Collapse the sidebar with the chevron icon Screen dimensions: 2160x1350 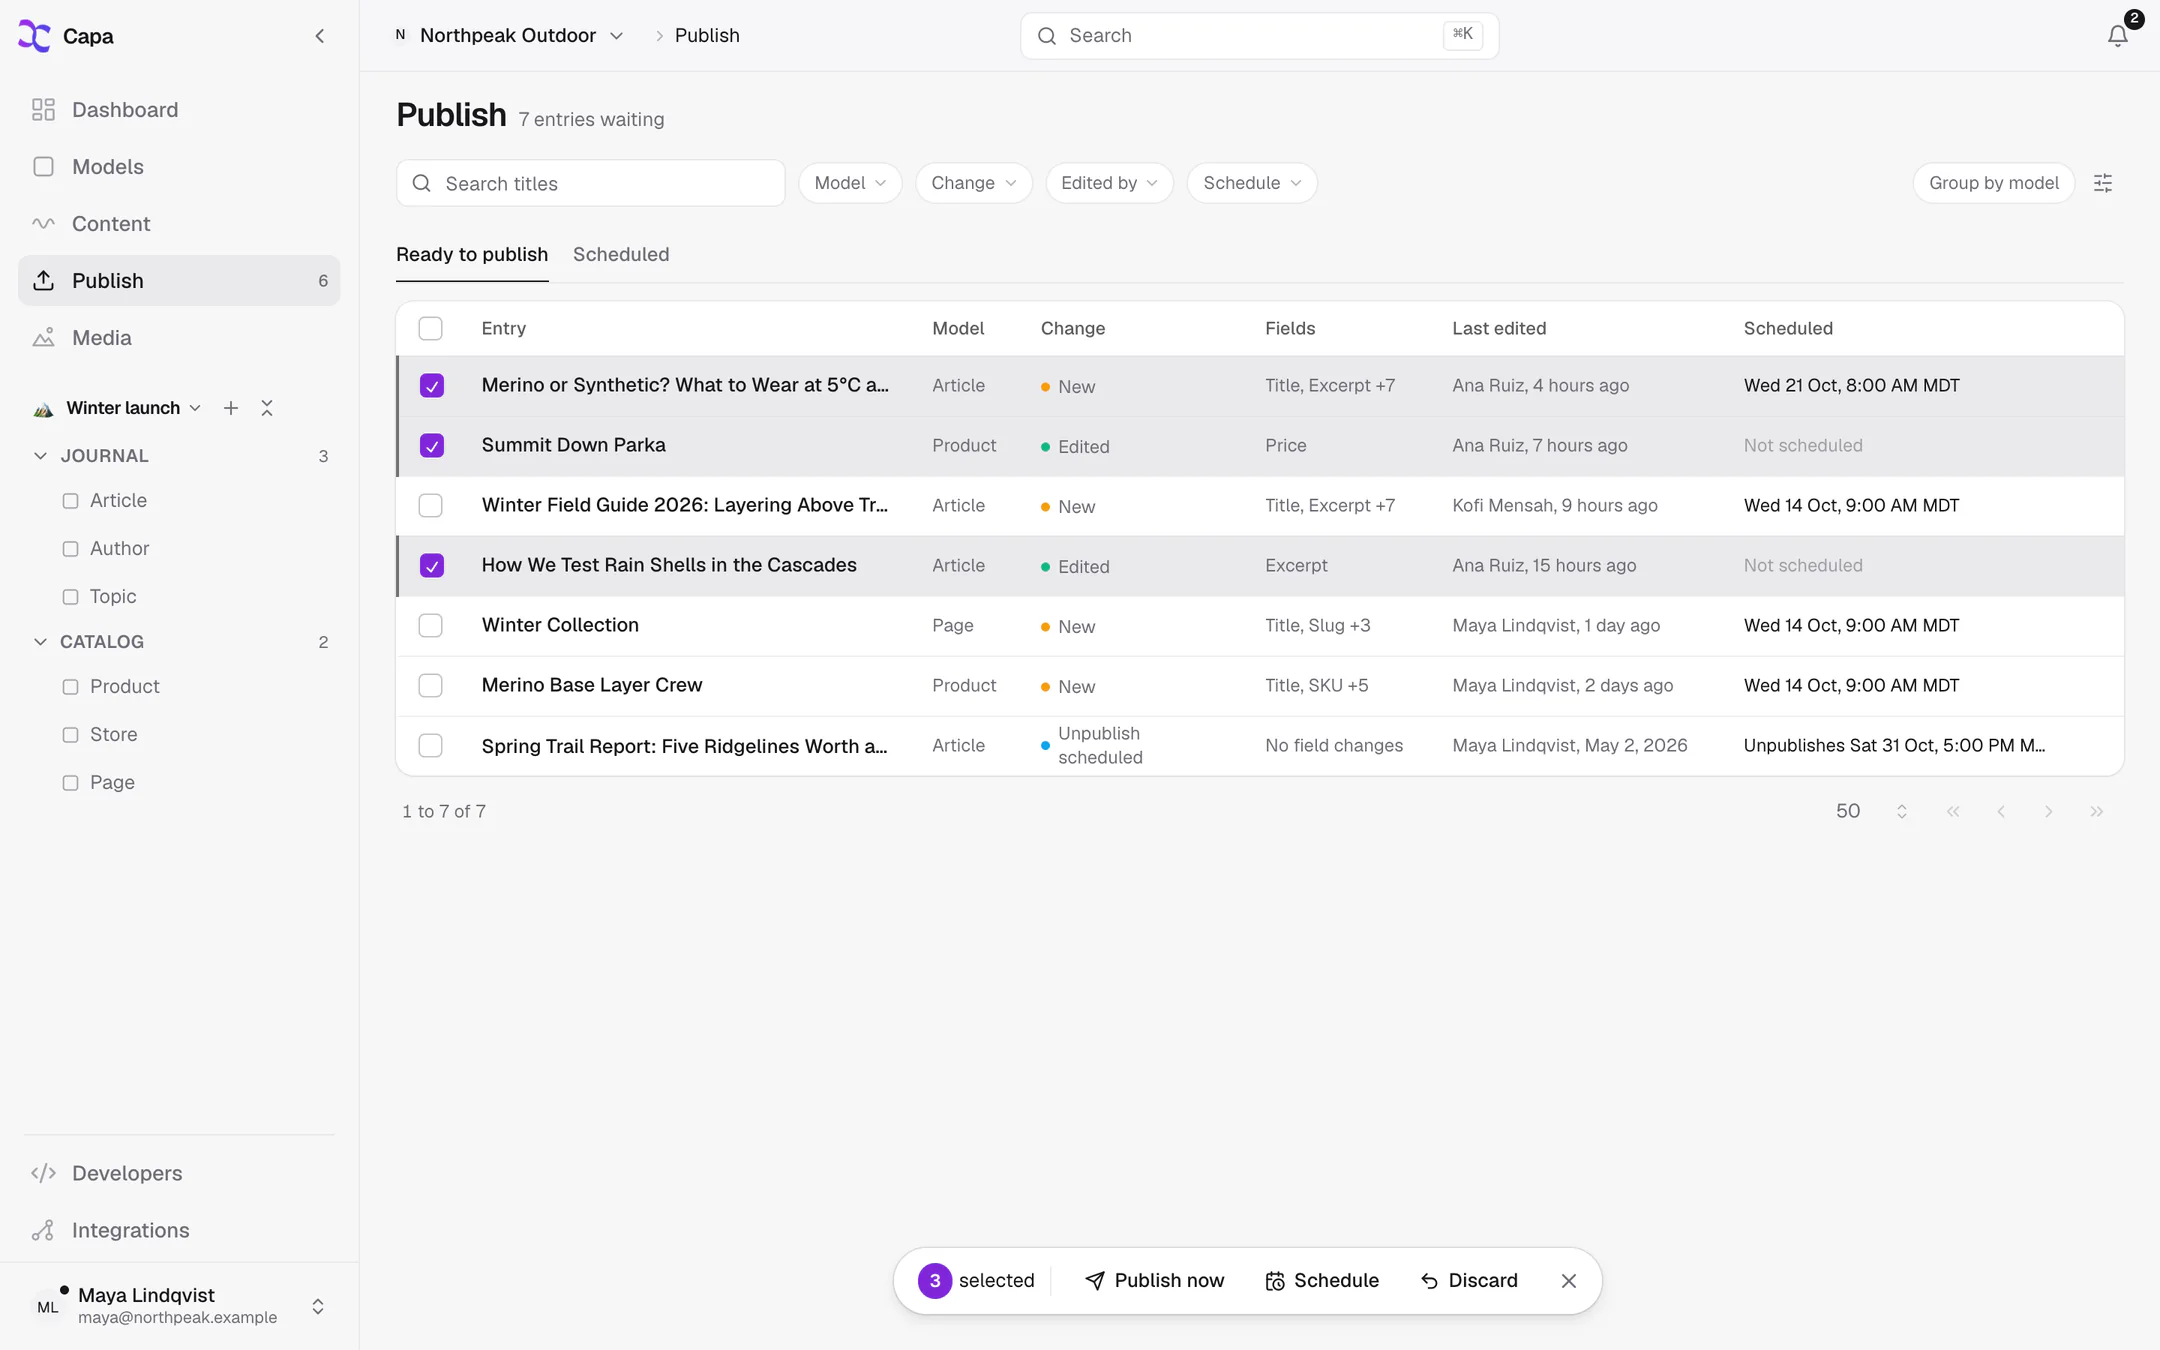(320, 36)
